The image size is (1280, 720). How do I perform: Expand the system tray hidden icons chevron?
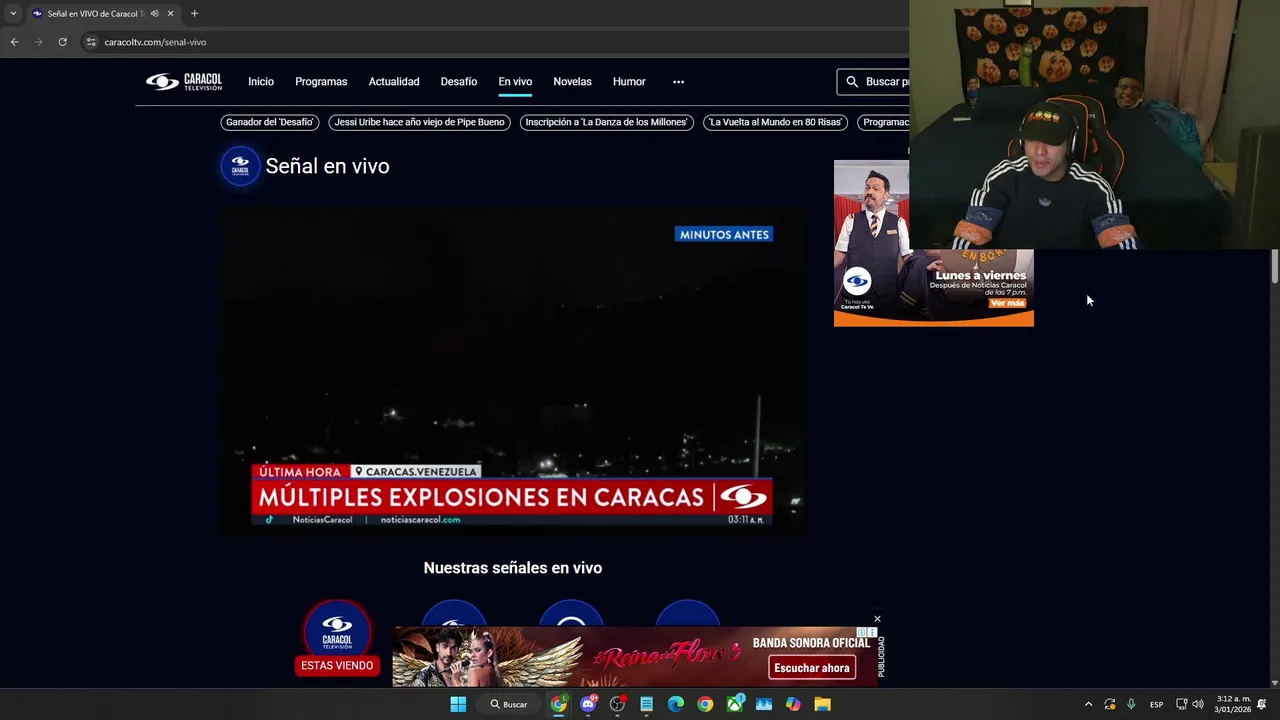pyautogui.click(x=1088, y=704)
